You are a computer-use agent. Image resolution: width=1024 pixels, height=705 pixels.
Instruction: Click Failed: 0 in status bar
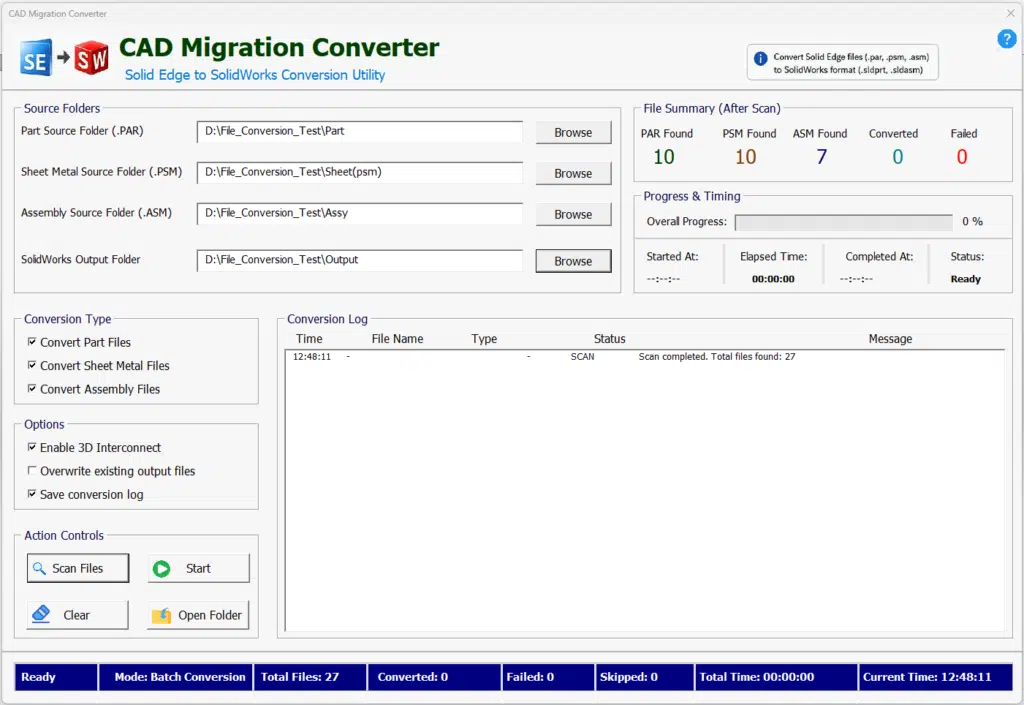(x=549, y=677)
